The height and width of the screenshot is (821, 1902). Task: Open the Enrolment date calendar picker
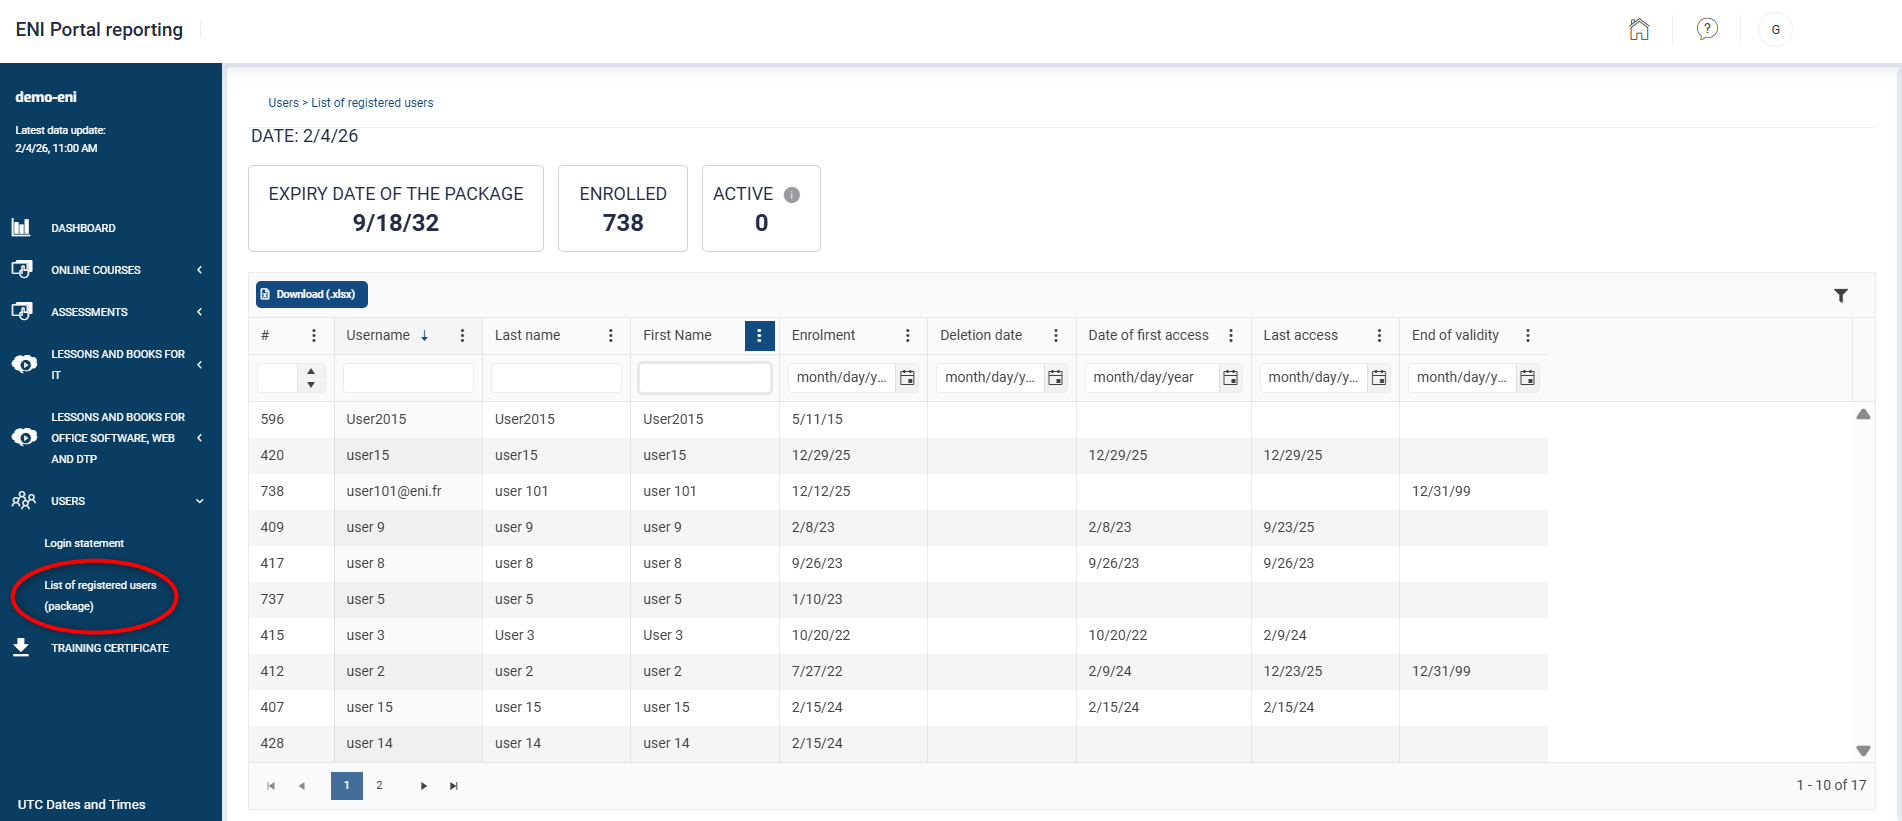907,377
